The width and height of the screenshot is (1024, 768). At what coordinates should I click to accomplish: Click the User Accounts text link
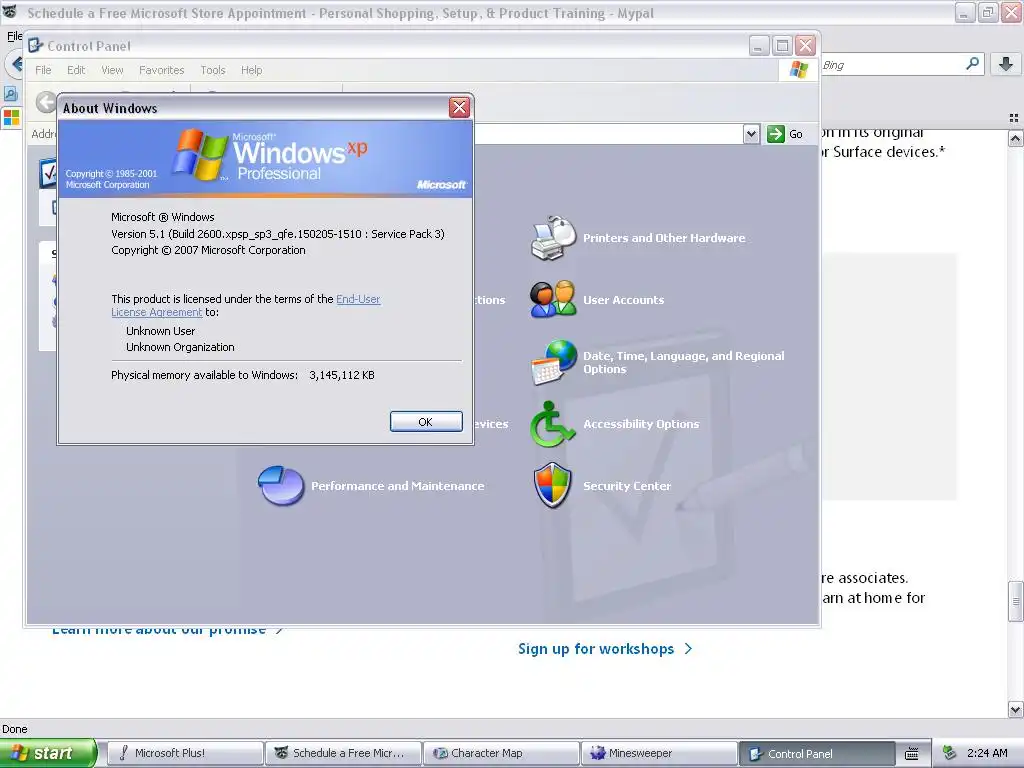(624, 300)
